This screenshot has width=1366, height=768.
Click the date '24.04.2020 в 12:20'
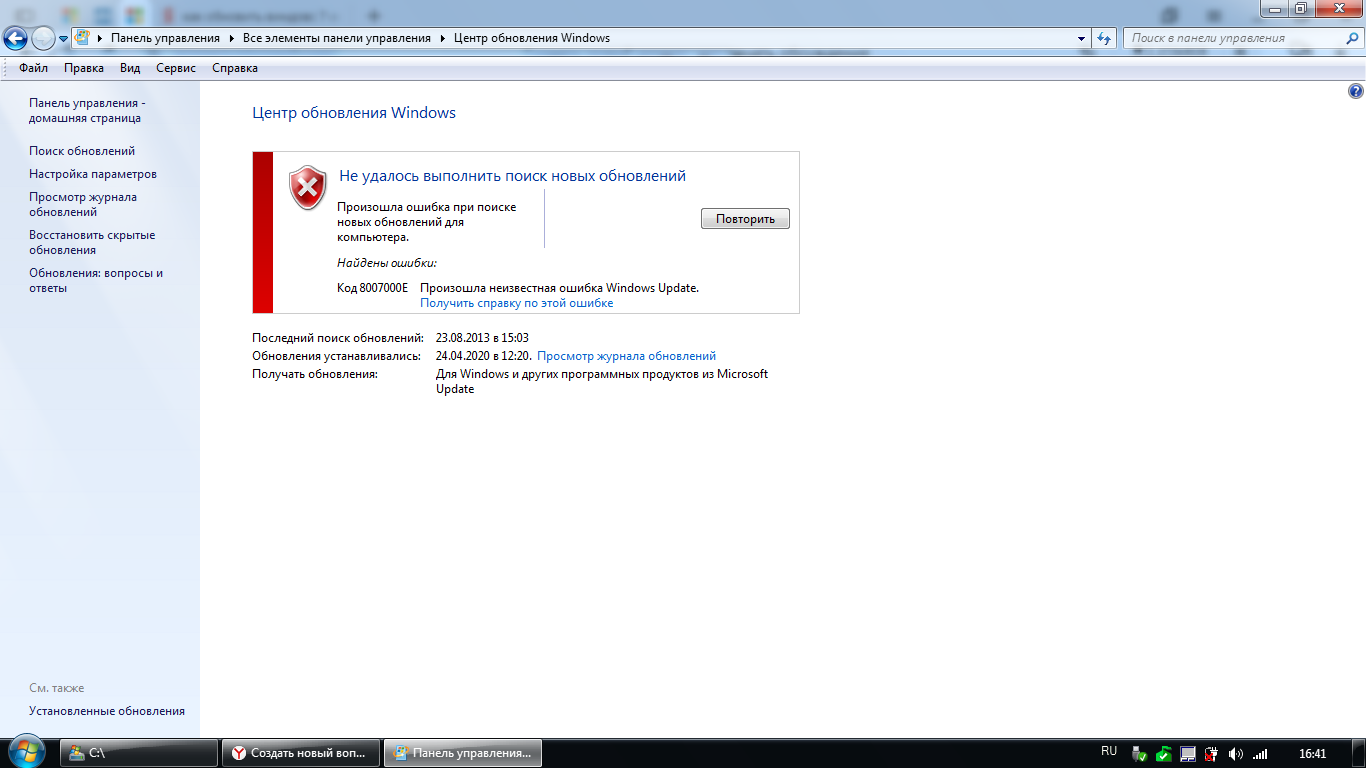483,356
